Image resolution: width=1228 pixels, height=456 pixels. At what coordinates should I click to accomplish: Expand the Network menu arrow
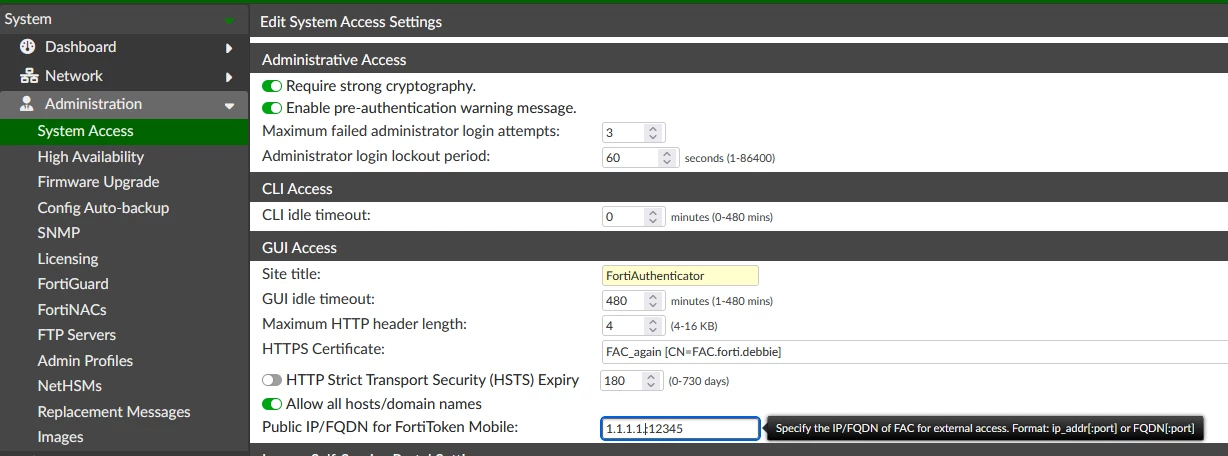coord(229,77)
